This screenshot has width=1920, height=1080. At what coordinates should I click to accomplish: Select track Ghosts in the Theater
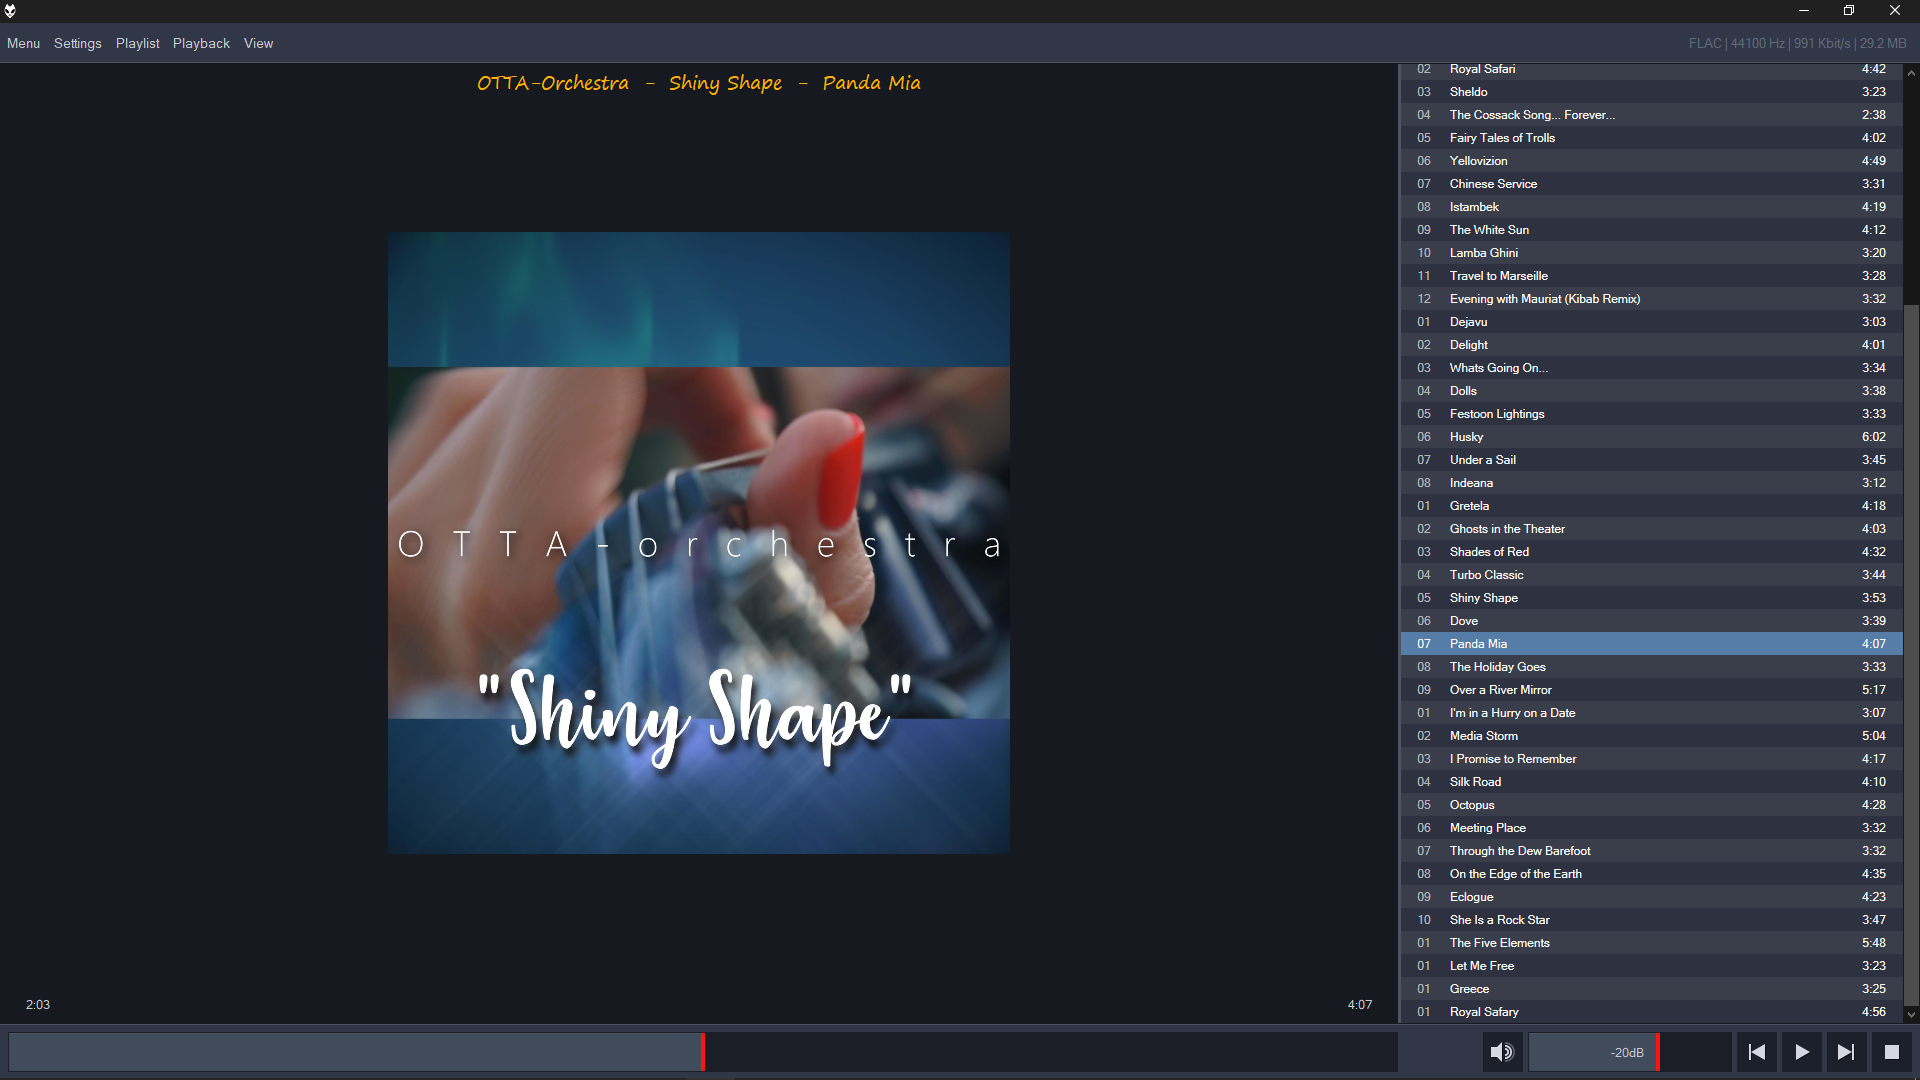pos(1506,529)
